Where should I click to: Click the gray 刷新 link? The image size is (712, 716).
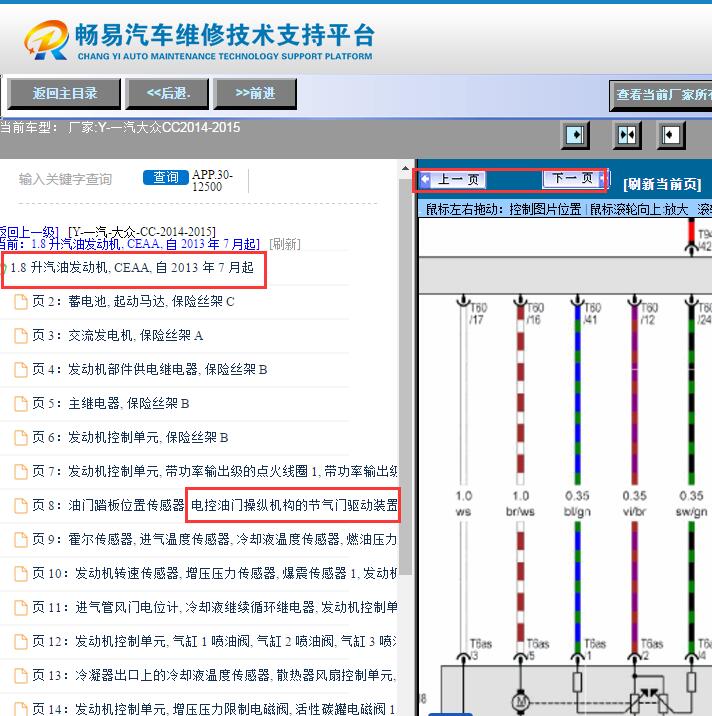pyautogui.click(x=285, y=244)
